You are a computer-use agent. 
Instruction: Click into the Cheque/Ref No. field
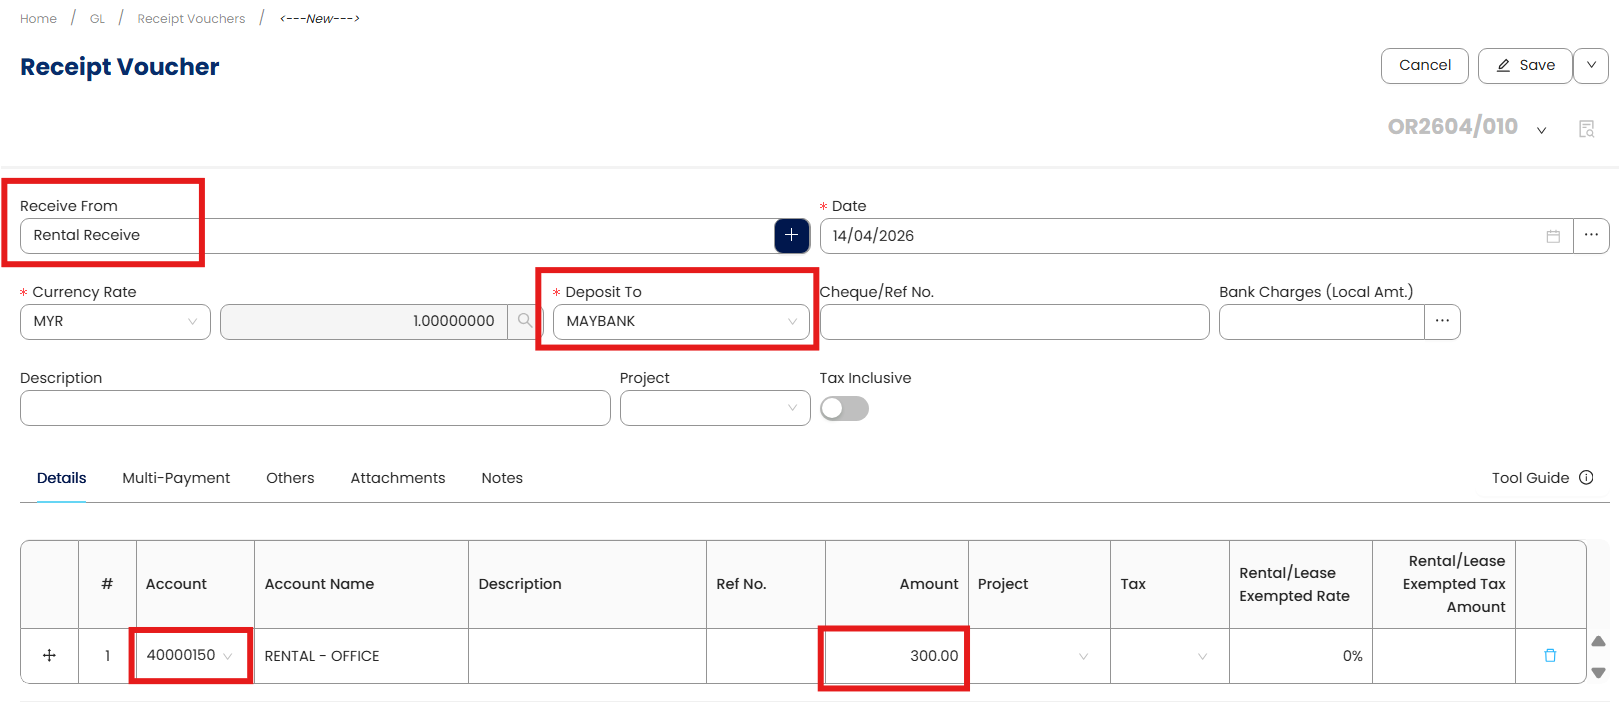point(1014,321)
